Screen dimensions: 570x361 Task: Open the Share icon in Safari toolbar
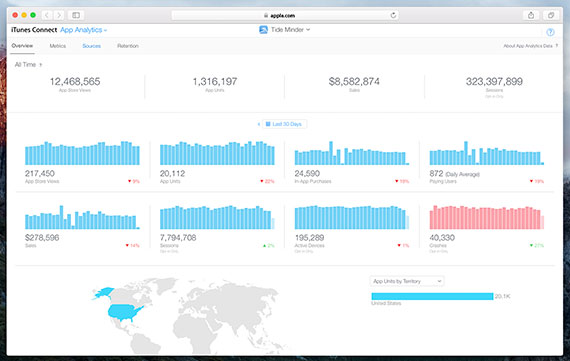pos(531,15)
